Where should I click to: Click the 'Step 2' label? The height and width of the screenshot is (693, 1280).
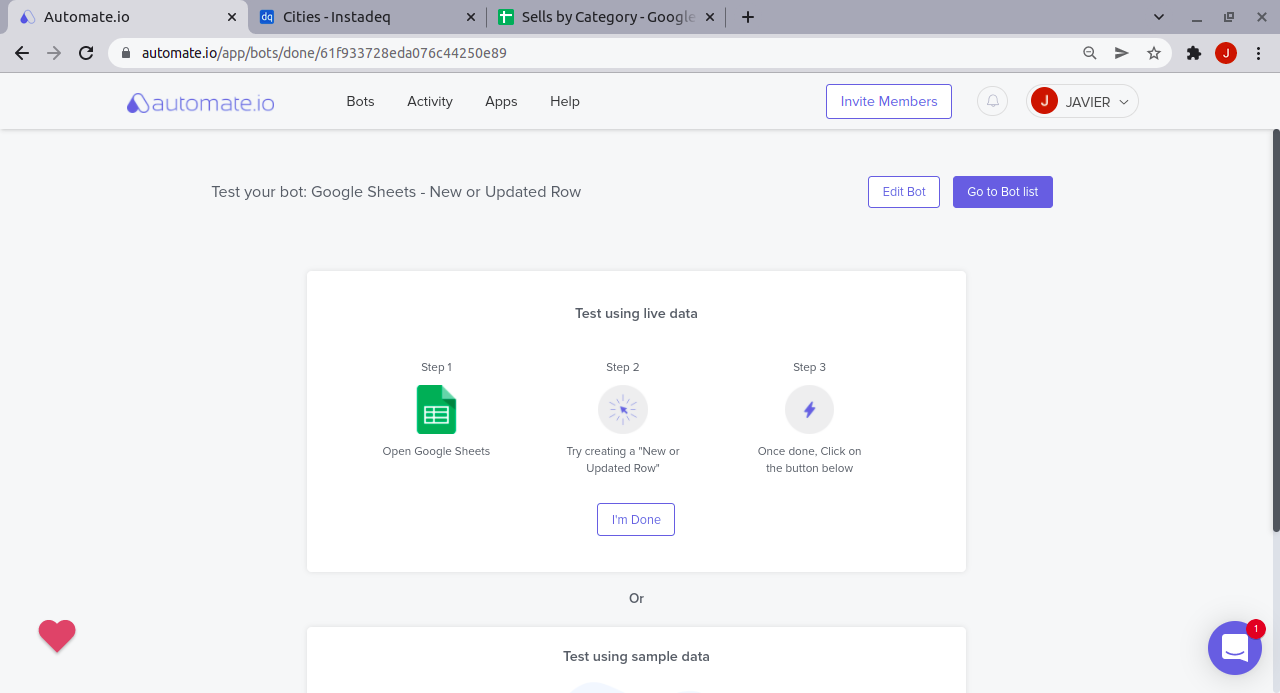[x=623, y=367]
